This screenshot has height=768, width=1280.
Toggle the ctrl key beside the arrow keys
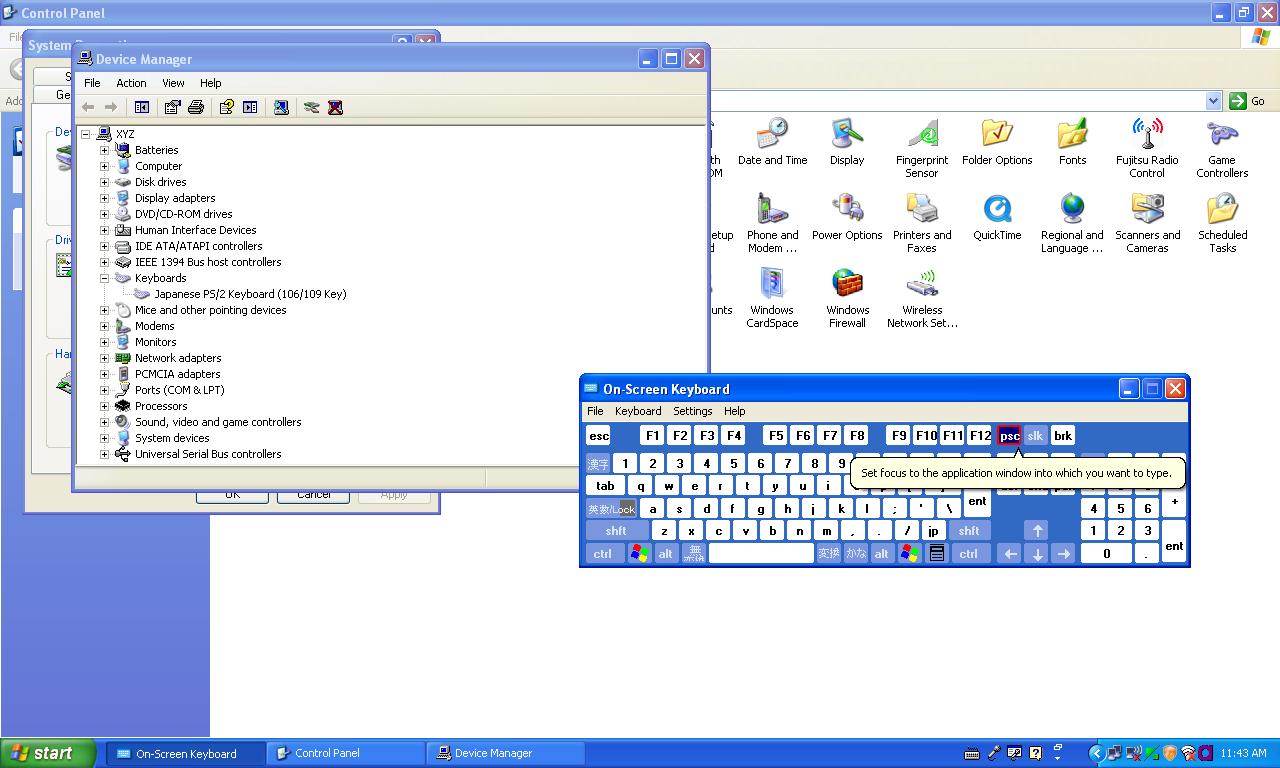(x=969, y=553)
